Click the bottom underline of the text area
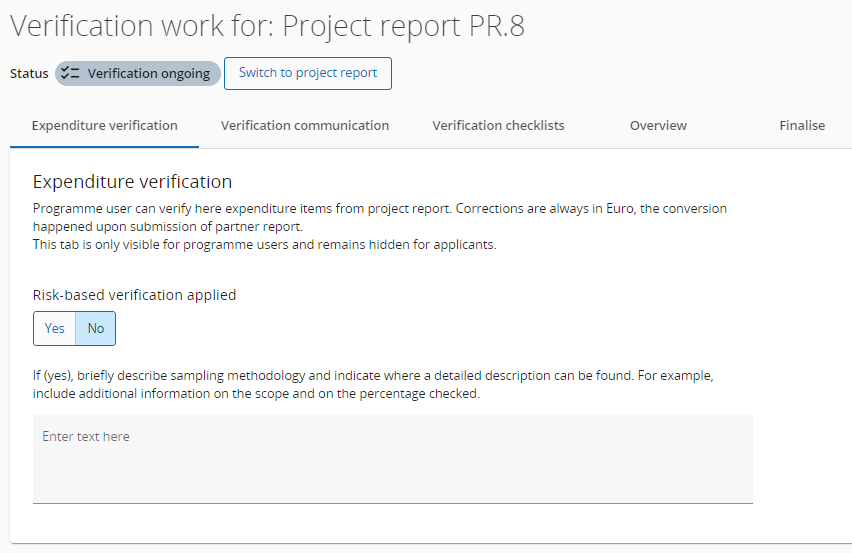The width and height of the screenshot is (852, 553). [x=392, y=502]
